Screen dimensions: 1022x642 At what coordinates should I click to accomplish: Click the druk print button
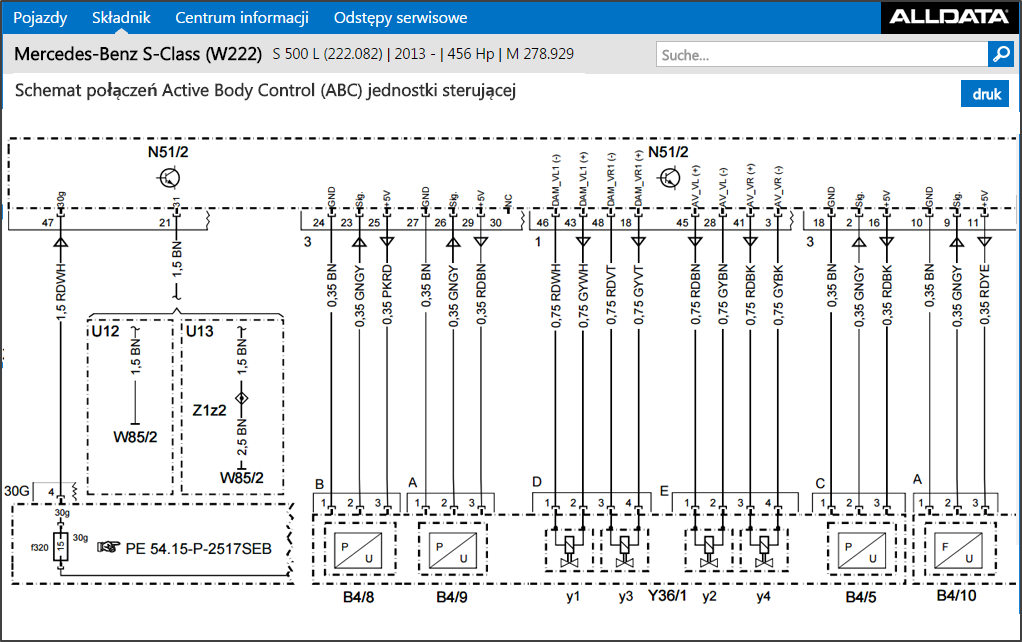(986, 94)
